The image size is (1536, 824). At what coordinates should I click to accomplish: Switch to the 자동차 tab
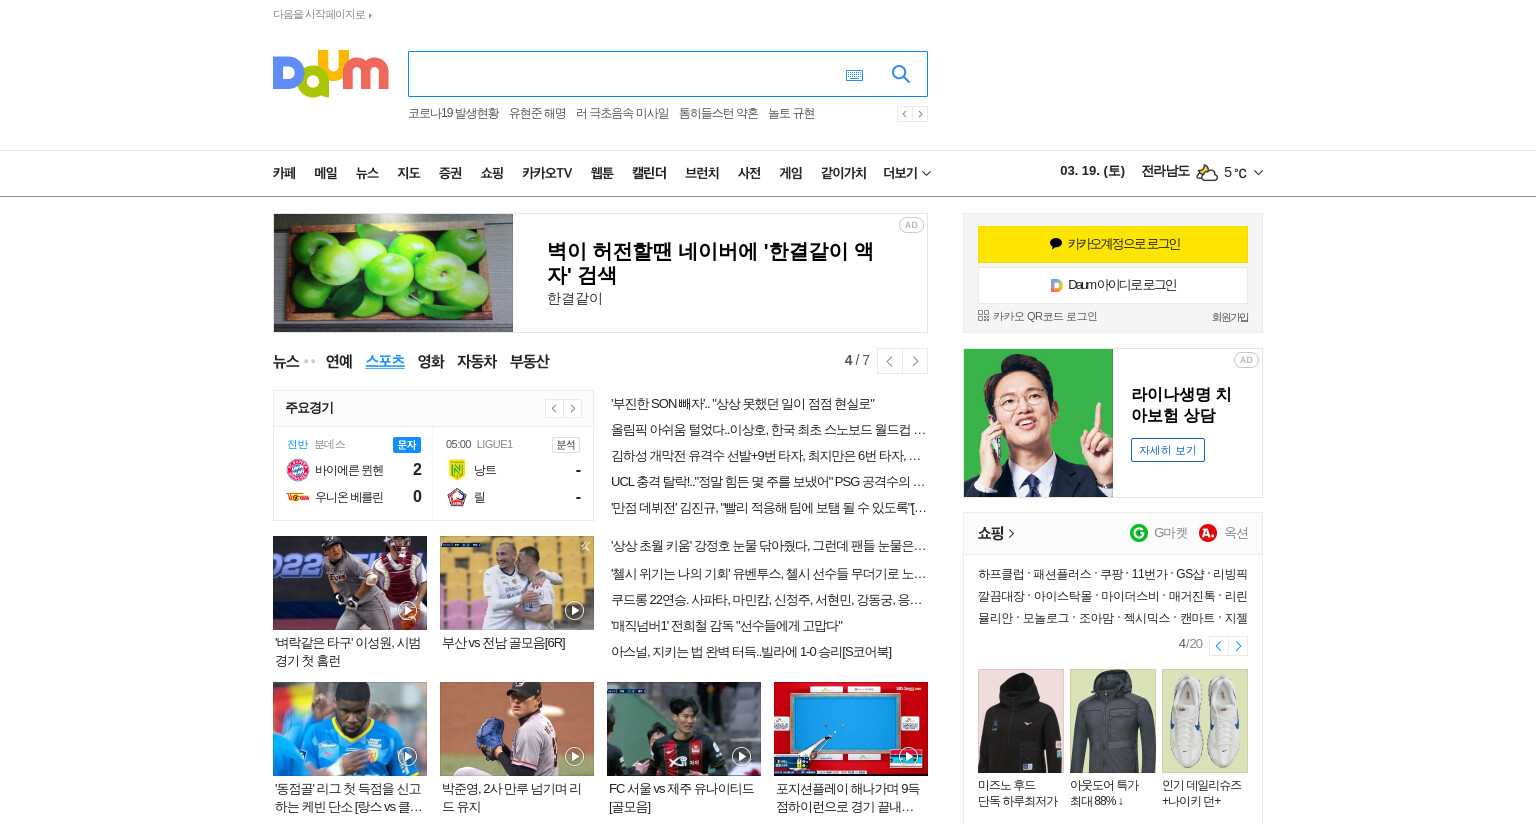477,361
